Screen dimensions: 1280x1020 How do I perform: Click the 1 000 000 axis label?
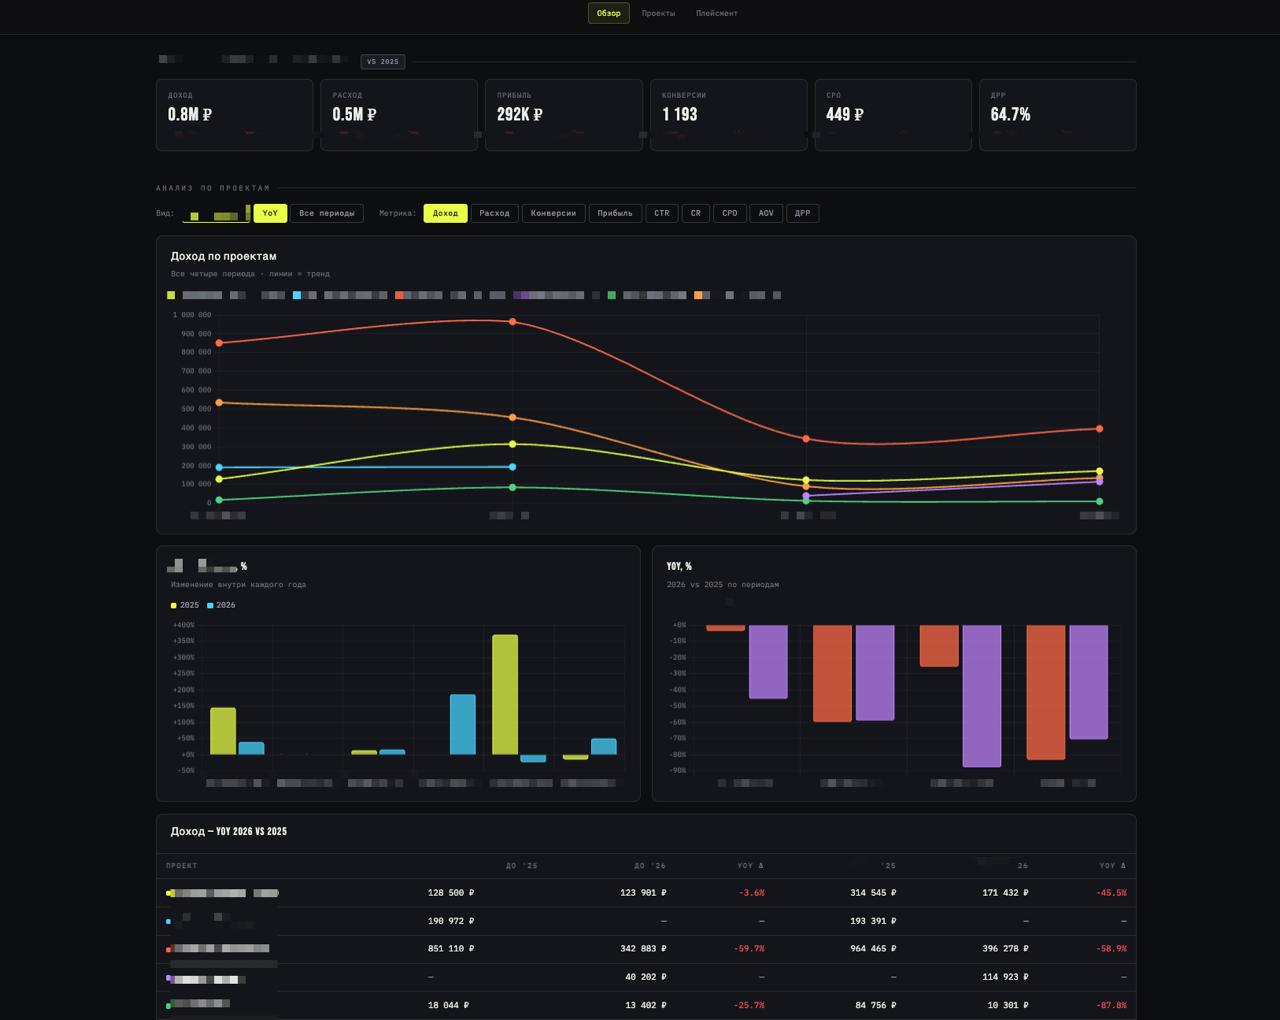tap(192, 315)
